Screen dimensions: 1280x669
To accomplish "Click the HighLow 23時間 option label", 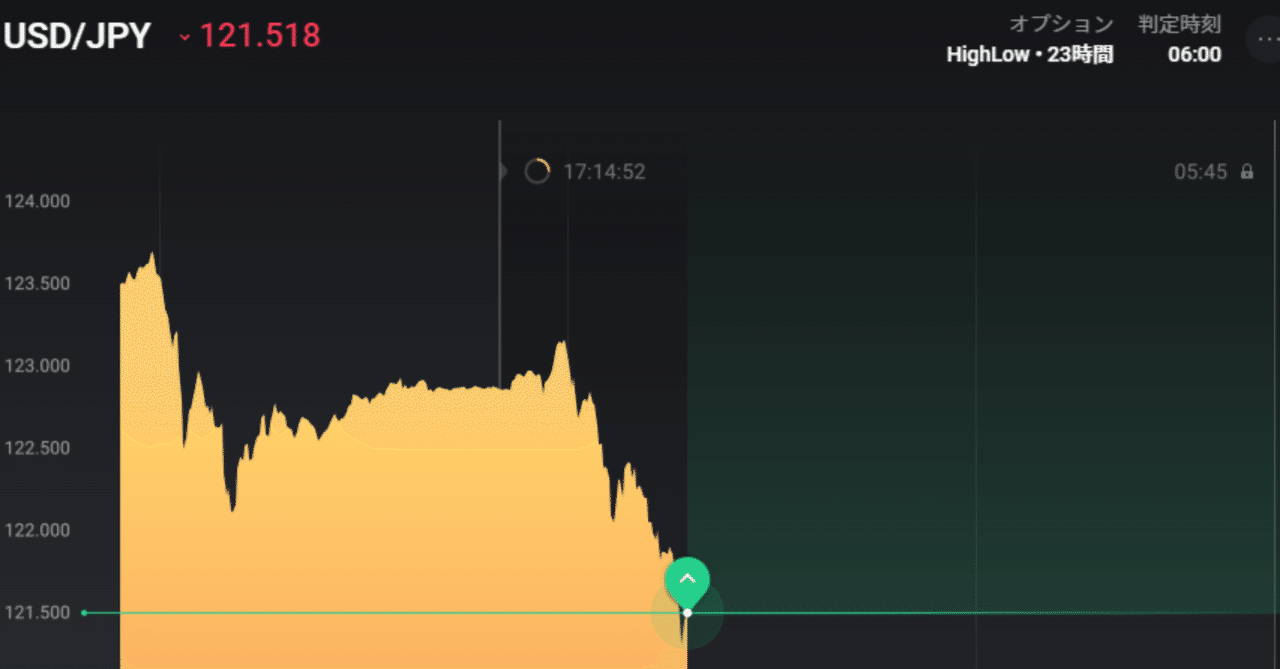I will (1029, 54).
